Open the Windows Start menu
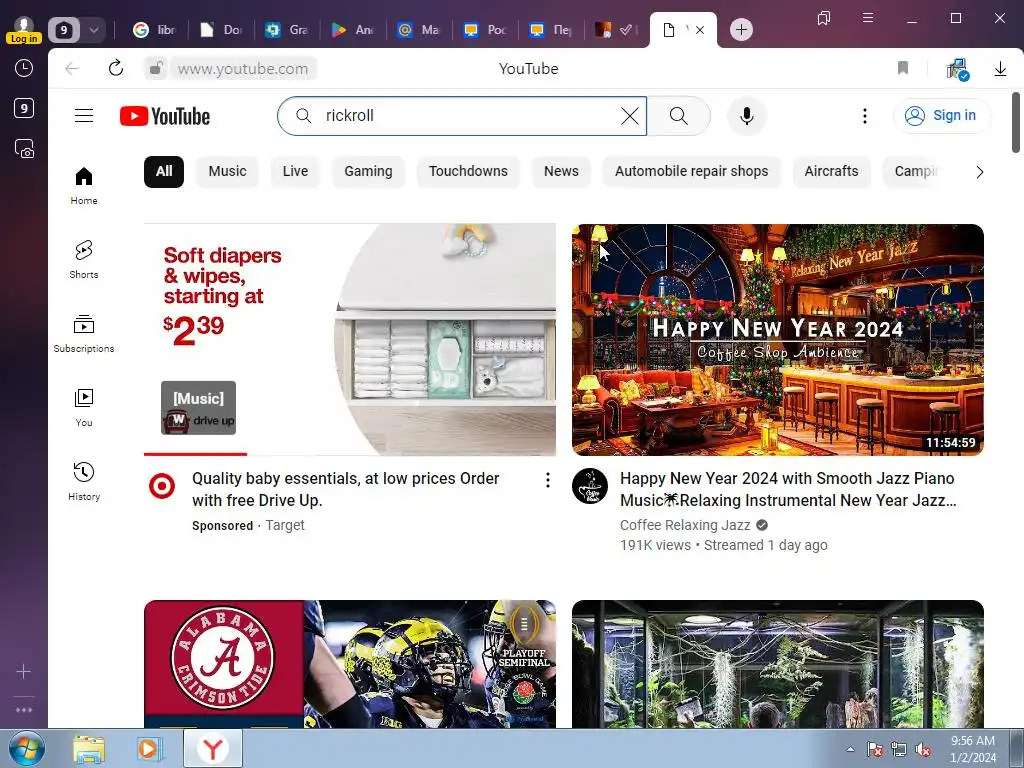This screenshot has width=1024, height=768. click(26, 748)
